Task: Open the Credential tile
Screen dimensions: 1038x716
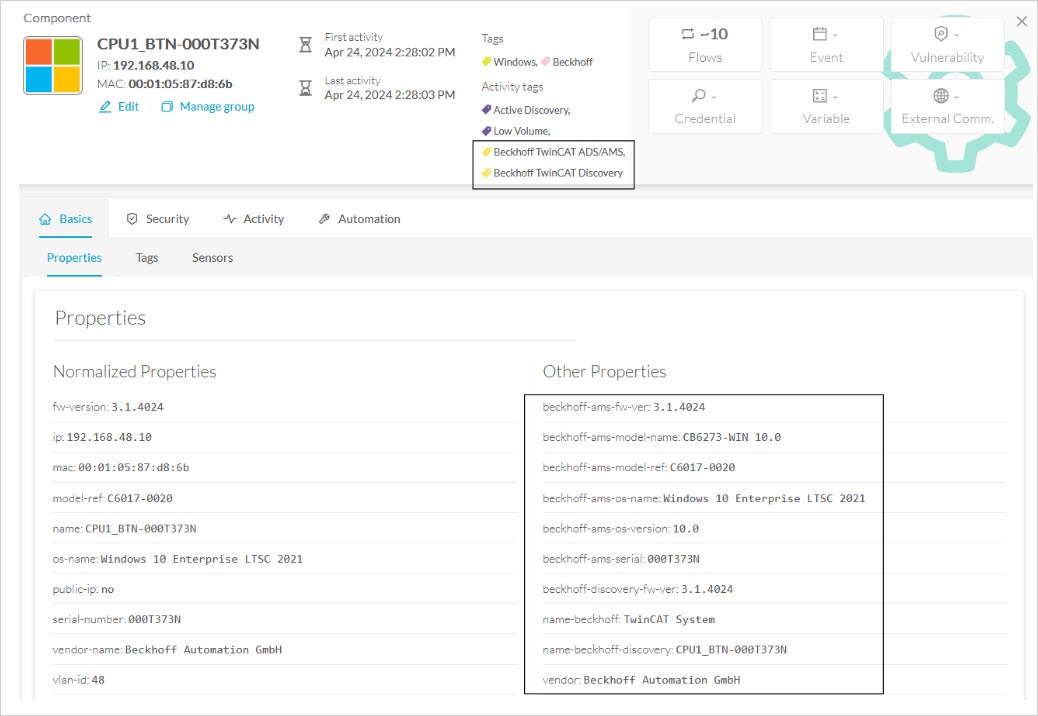Action: pyautogui.click(x=705, y=107)
